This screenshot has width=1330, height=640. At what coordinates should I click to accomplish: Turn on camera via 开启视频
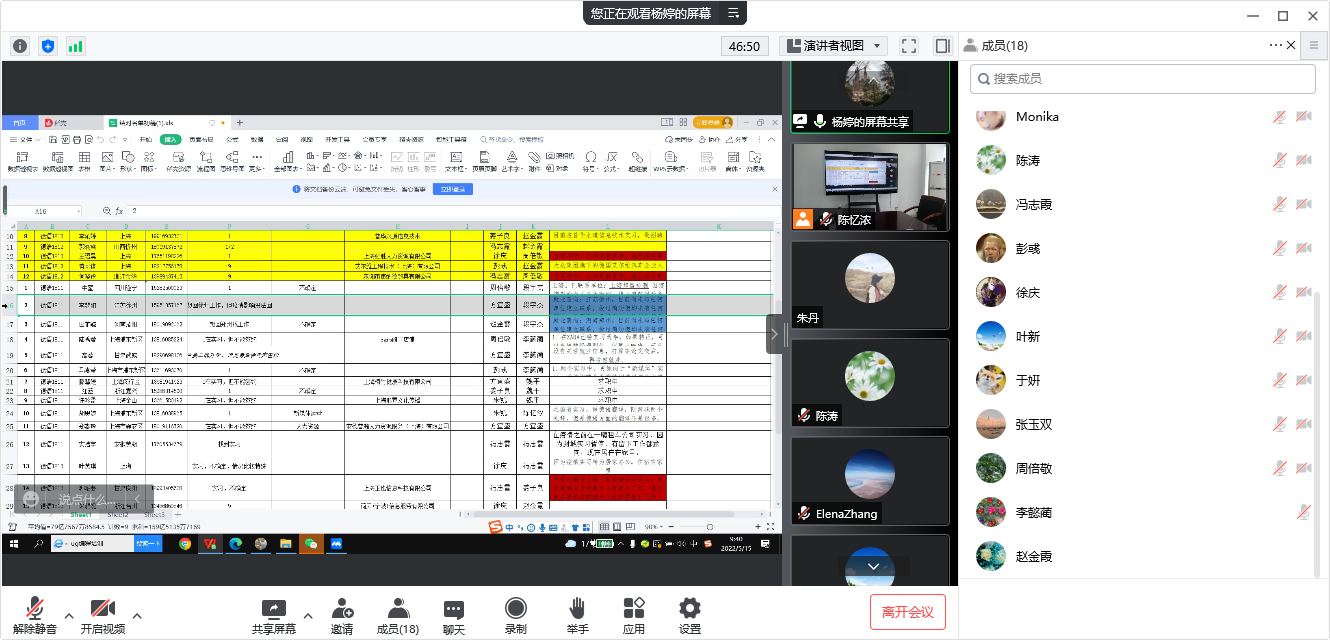pos(103,616)
